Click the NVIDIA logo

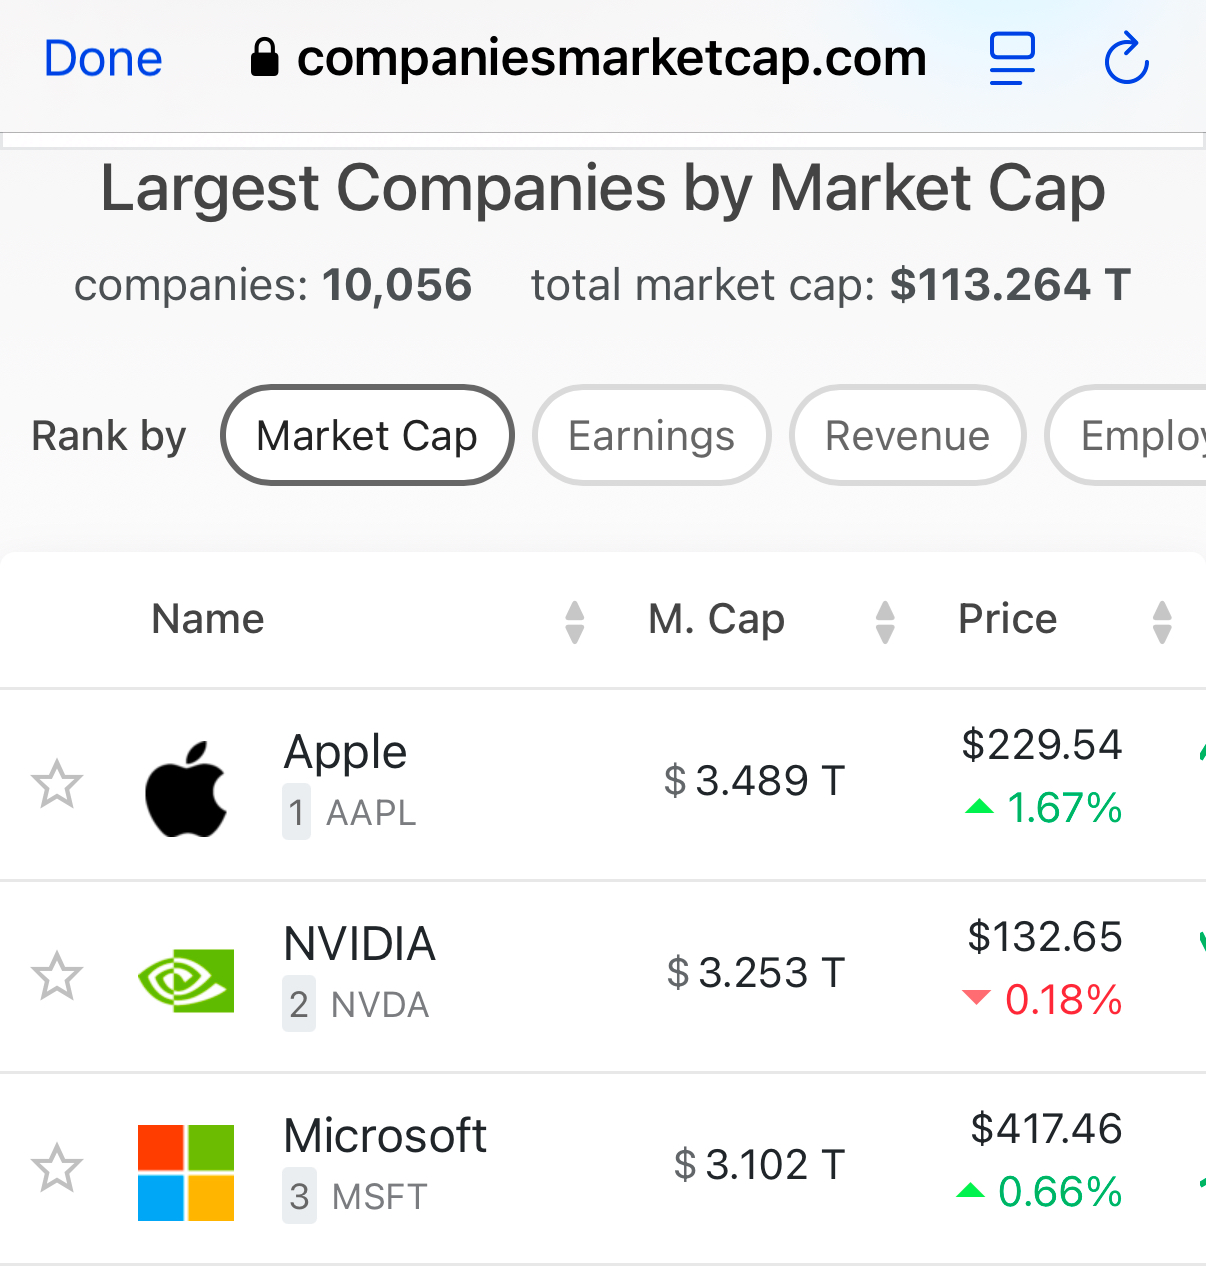tap(186, 980)
